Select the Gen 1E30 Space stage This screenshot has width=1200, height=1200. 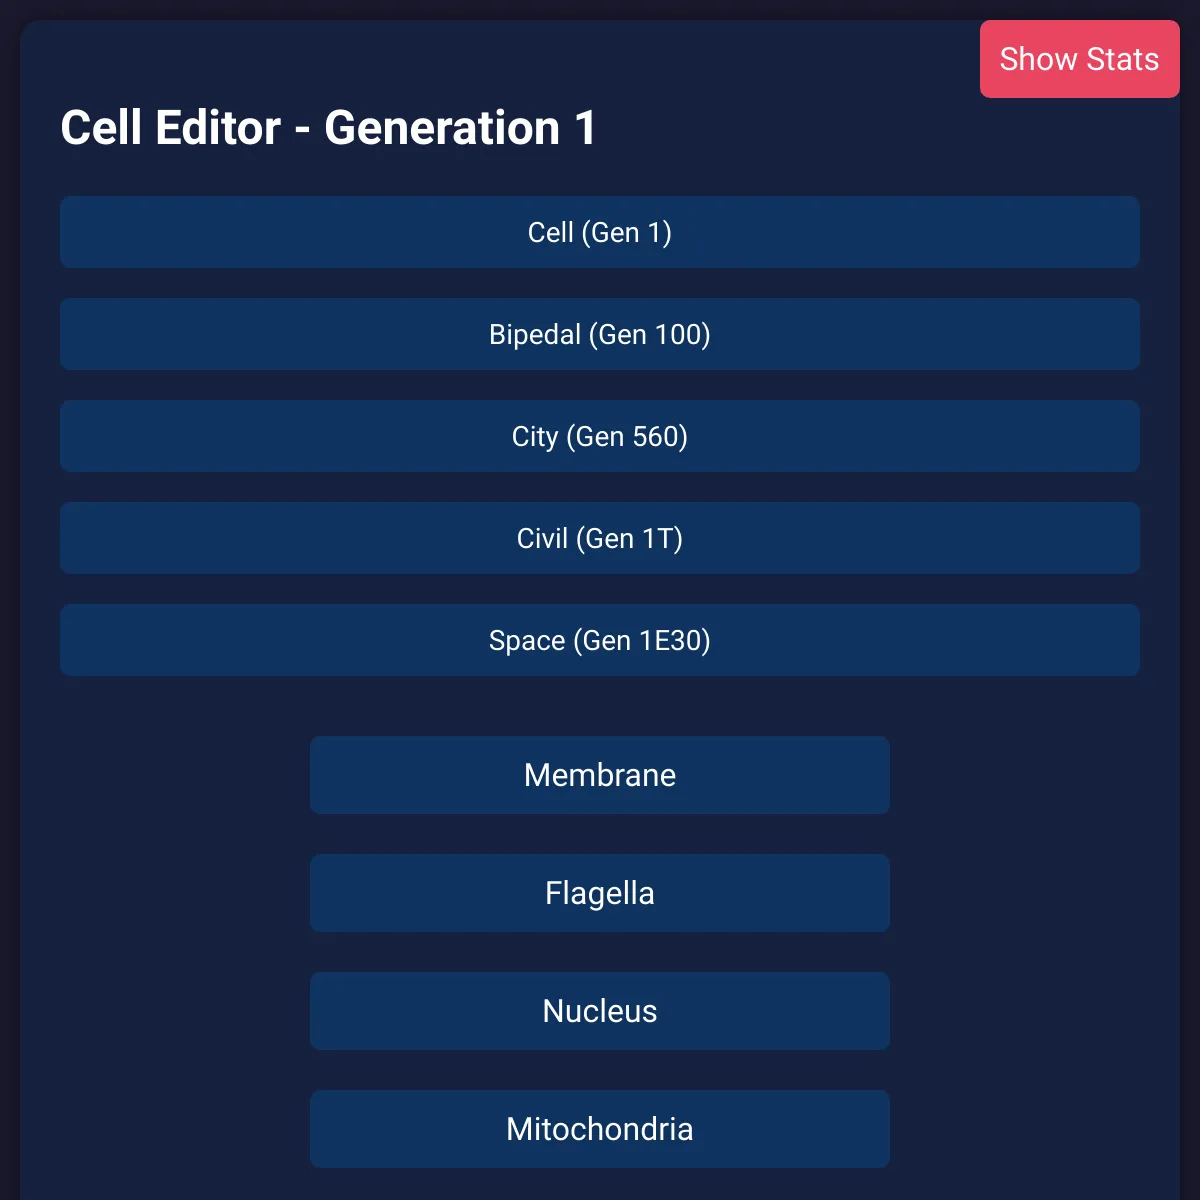coord(600,640)
